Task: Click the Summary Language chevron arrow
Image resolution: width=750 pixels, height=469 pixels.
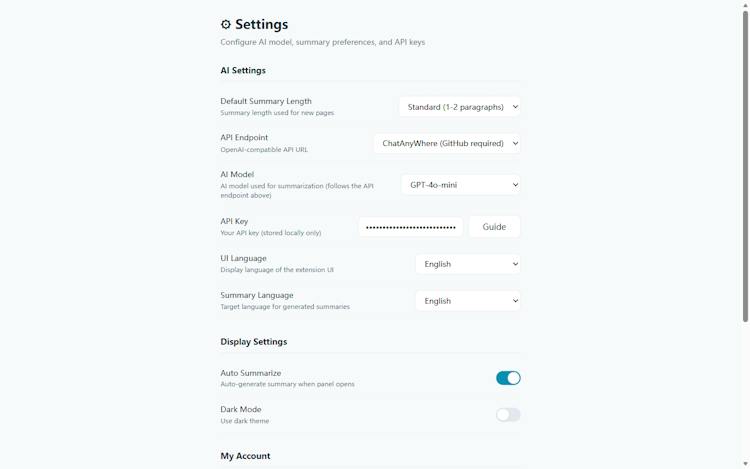Action: click(515, 301)
